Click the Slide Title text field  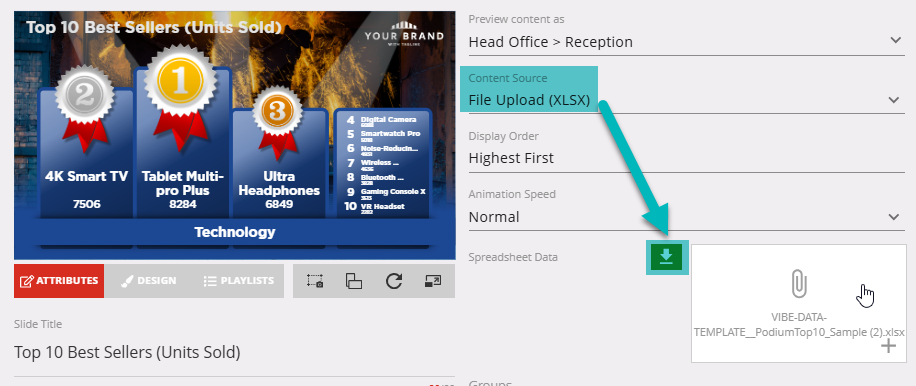tap(234, 353)
